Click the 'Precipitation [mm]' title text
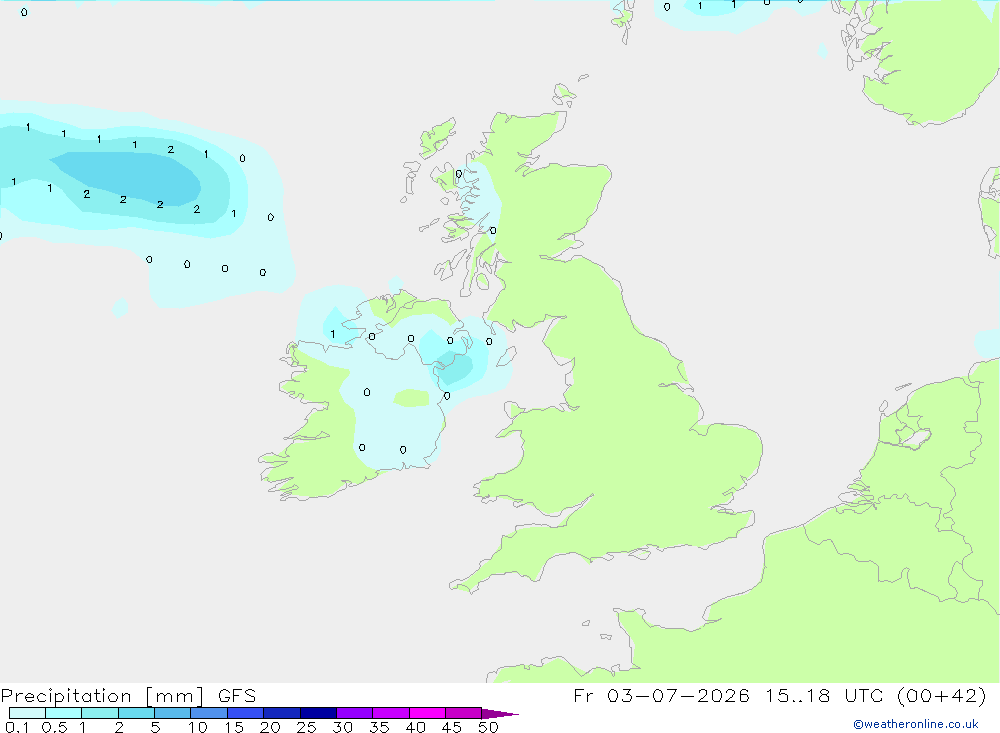The width and height of the screenshot is (1000, 733). tap(103, 696)
